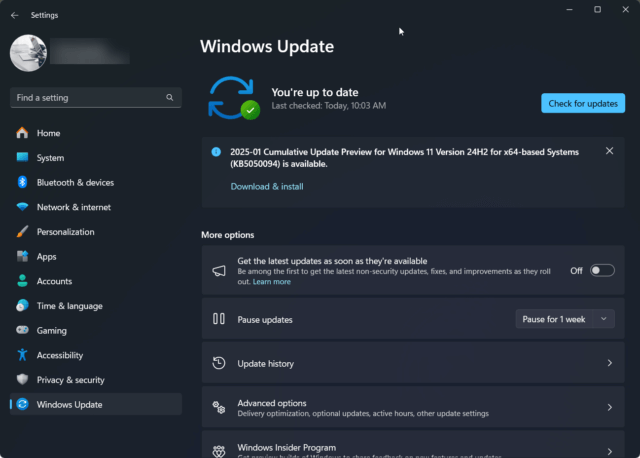Select the System monitor icon

pyautogui.click(x=22, y=157)
